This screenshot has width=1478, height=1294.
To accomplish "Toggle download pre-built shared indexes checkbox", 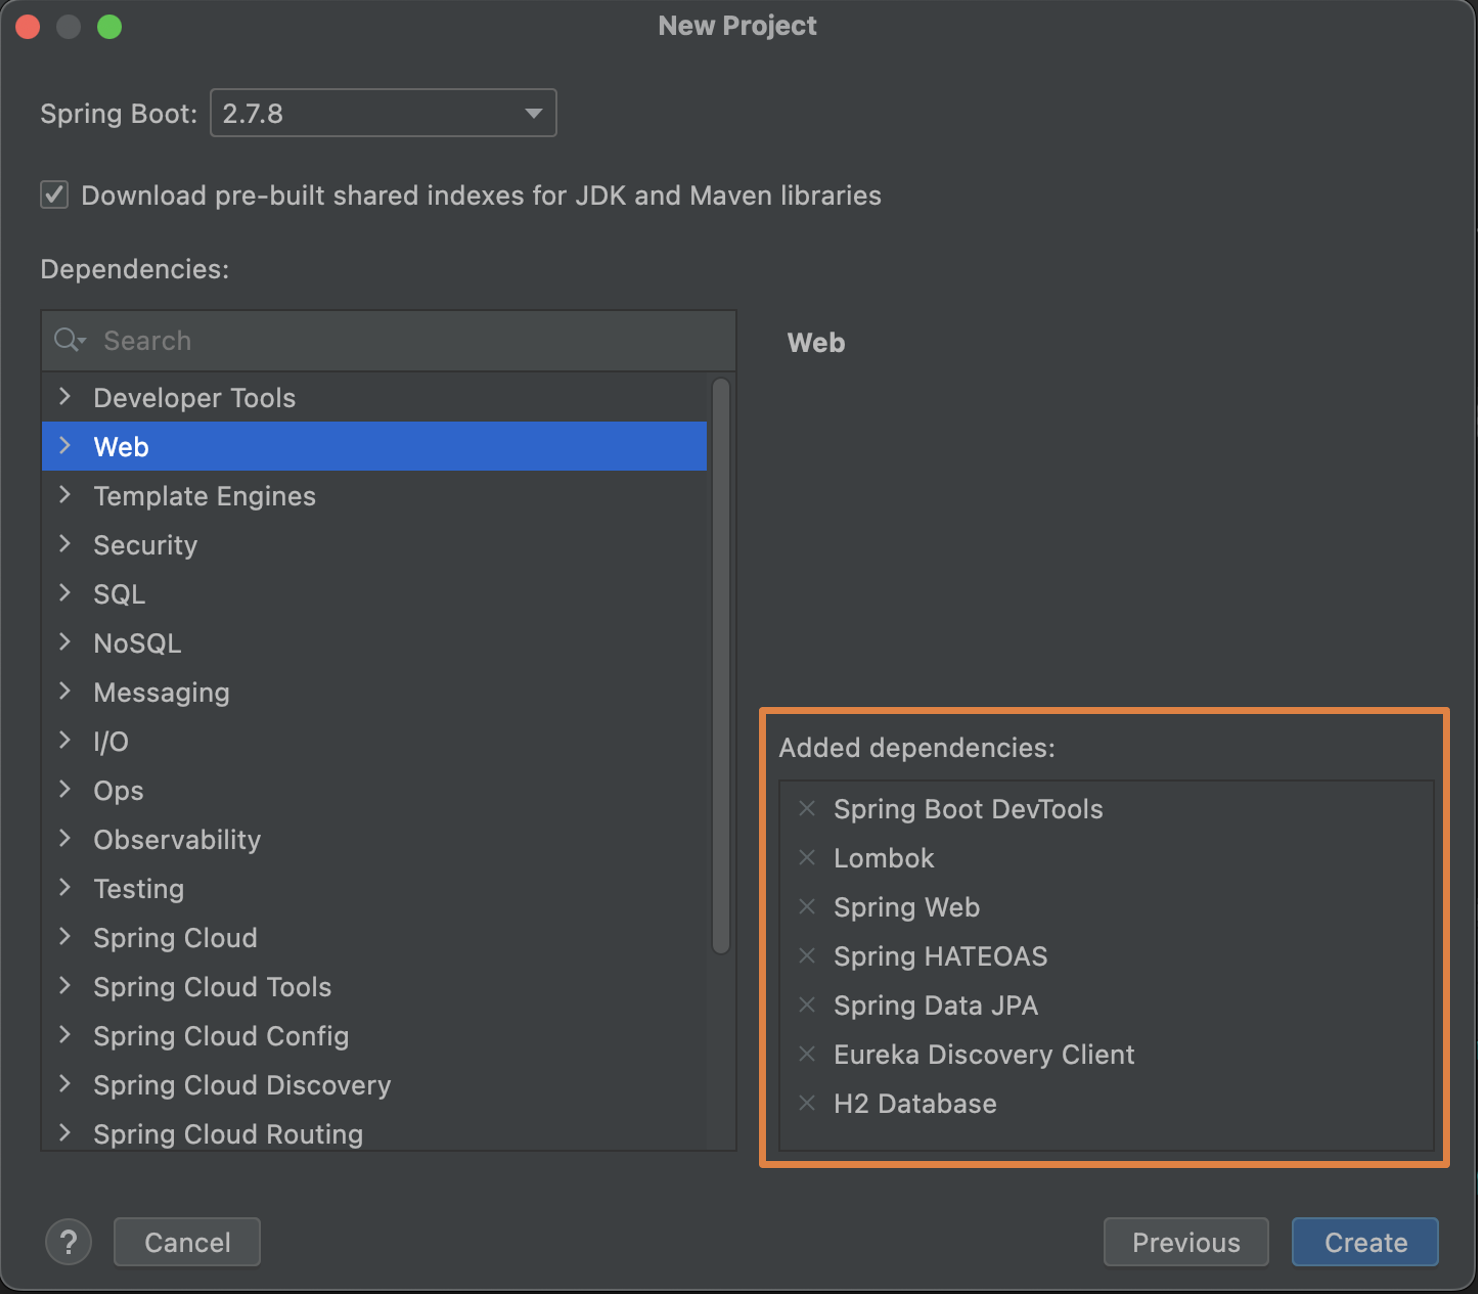I will [x=54, y=194].
